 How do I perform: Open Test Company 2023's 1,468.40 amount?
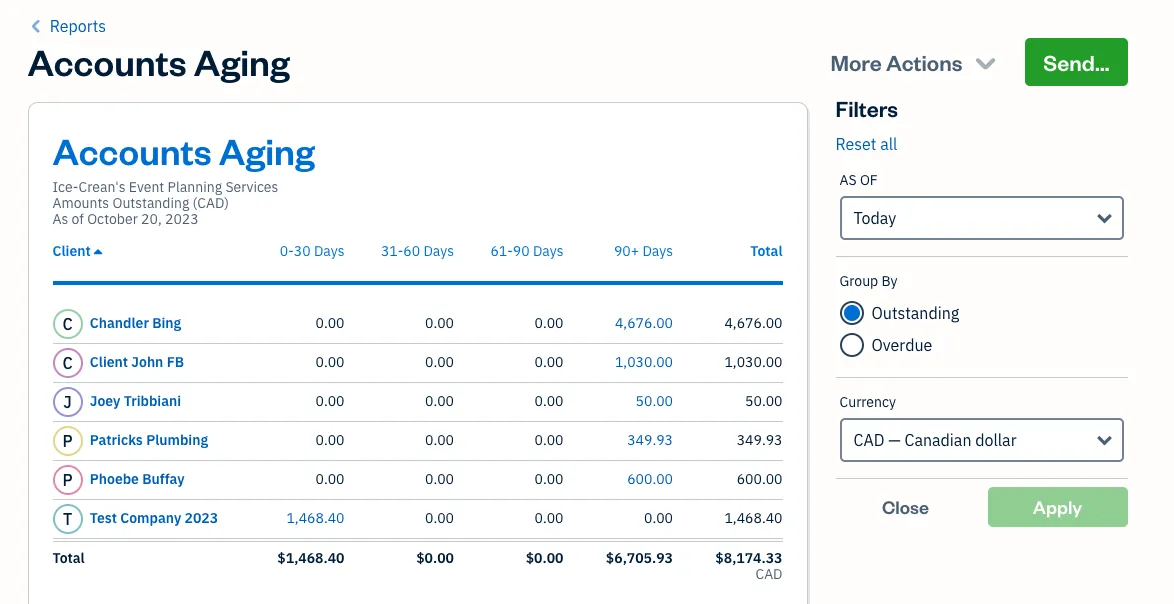pos(315,518)
